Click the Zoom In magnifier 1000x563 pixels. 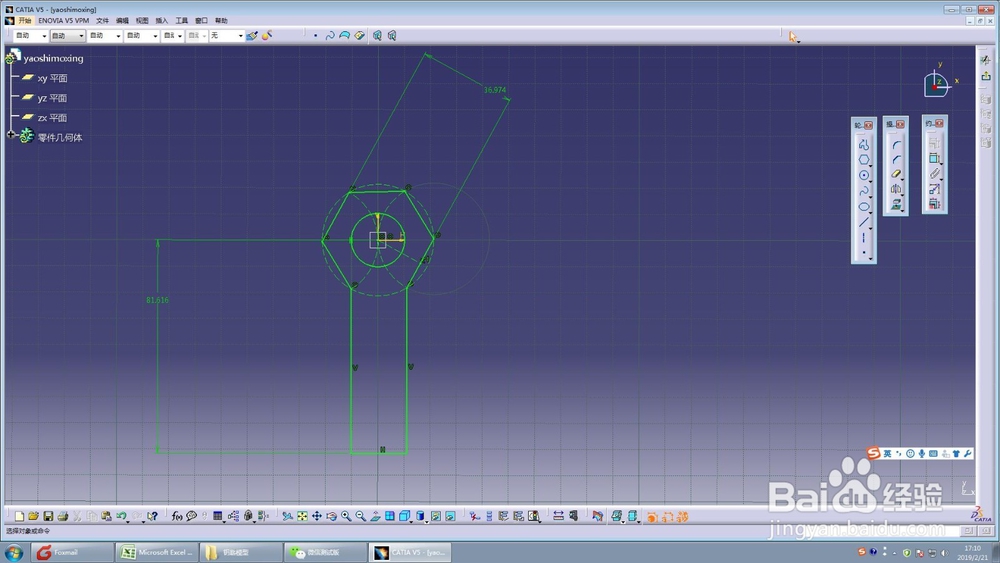(346, 516)
